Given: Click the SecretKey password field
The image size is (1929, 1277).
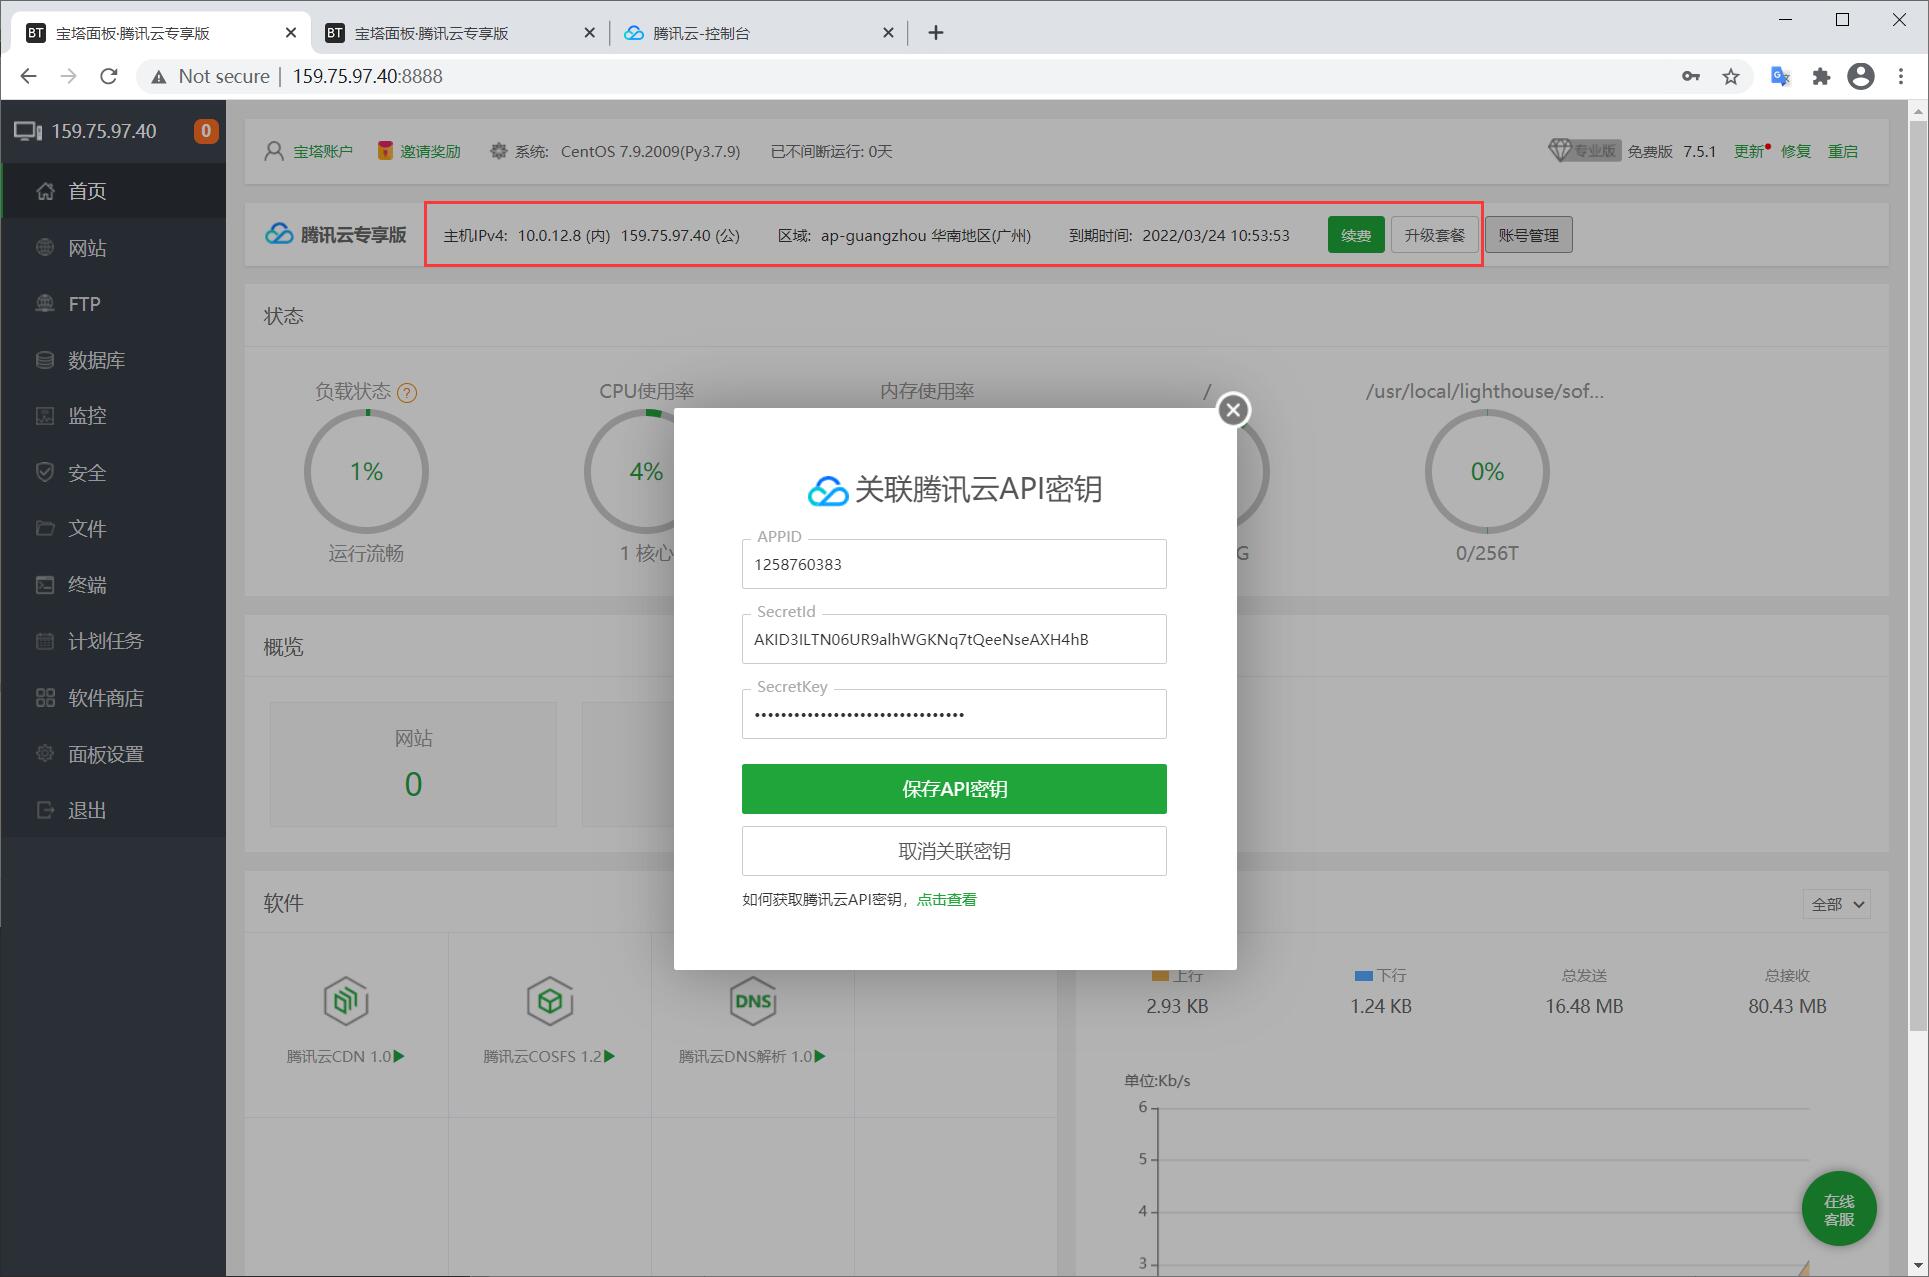Looking at the screenshot, I should [x=954, y=714].
